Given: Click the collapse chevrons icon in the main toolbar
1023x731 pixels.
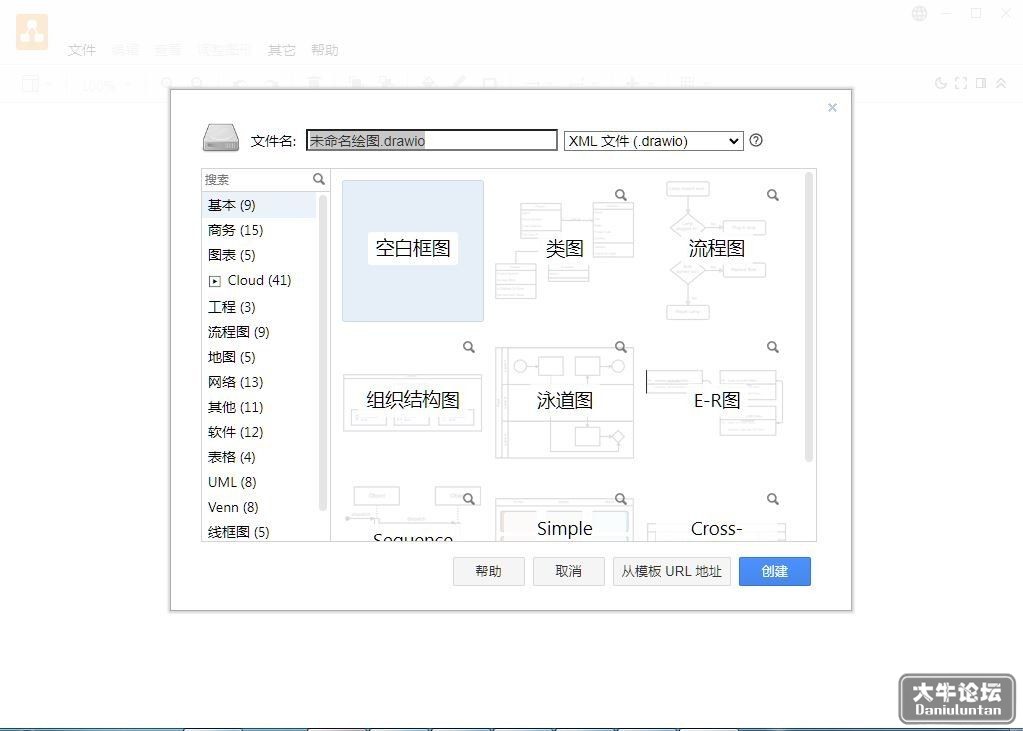Looking at the screenshot, I should point(1000,83).
